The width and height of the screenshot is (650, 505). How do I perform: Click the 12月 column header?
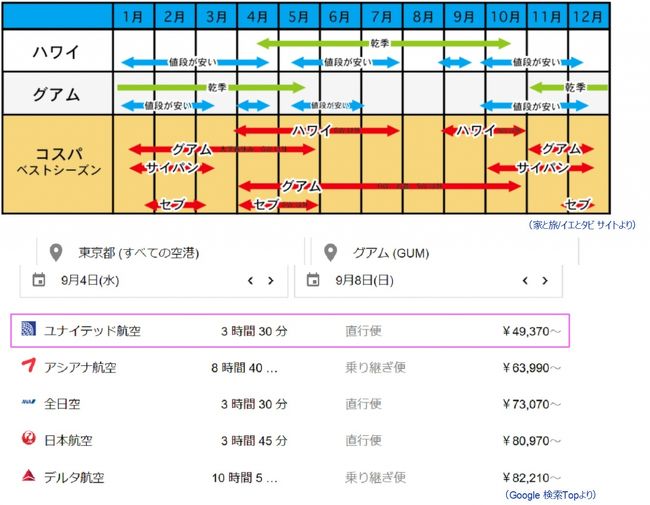[x=588, y=17]
